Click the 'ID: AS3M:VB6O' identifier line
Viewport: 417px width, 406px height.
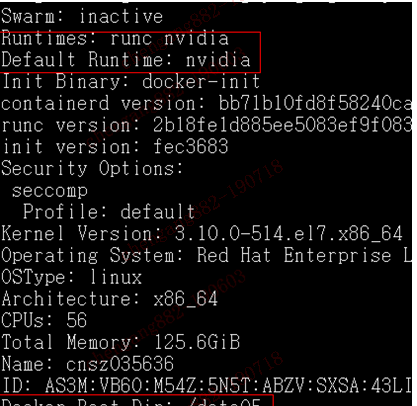pyautogui.click(x=207, y=385)
